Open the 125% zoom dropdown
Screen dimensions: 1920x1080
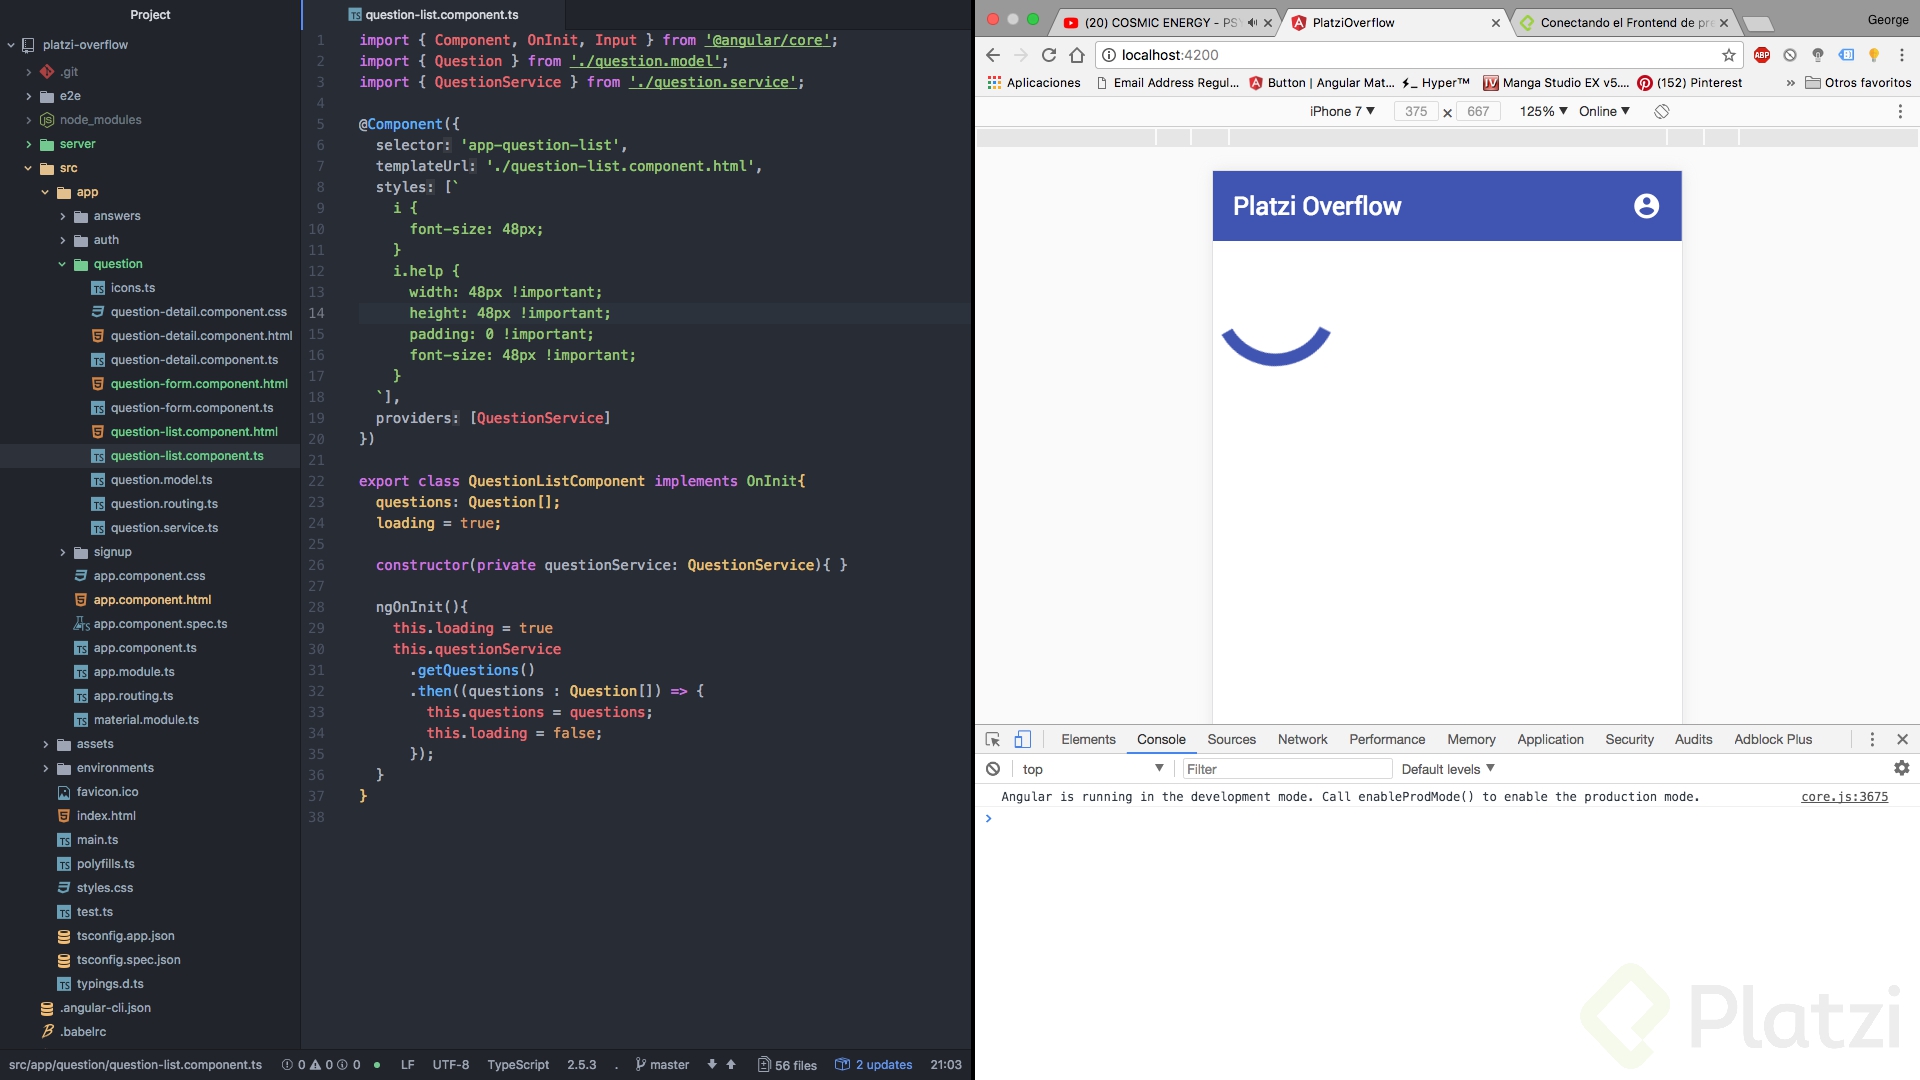click(1543, 112)
